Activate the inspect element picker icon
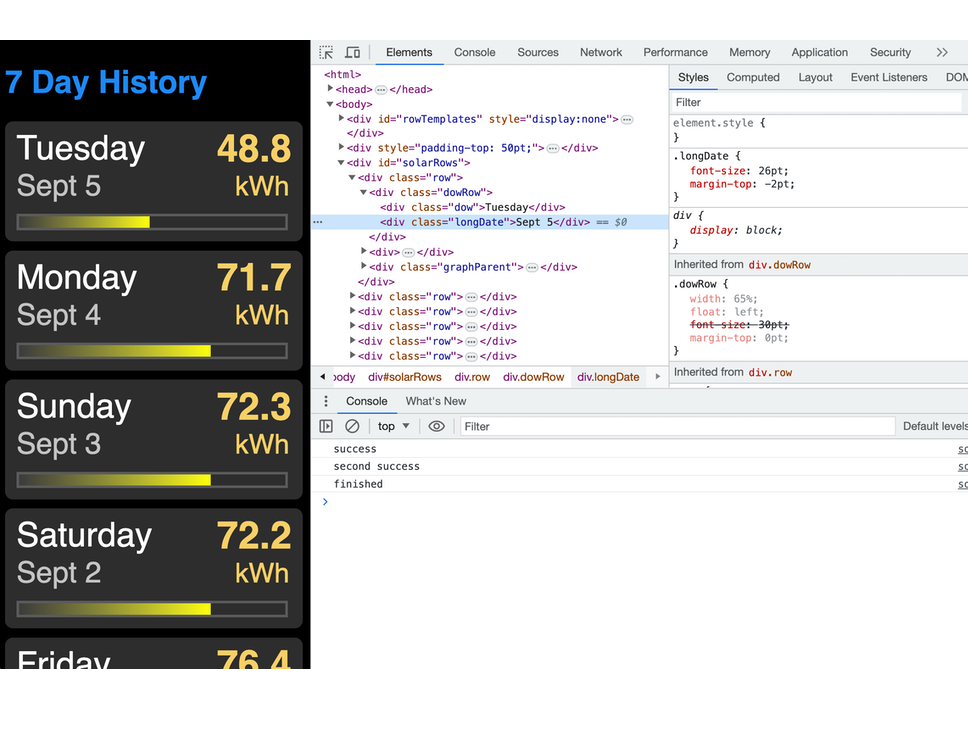The image size is (968, 743). point(326,52)
